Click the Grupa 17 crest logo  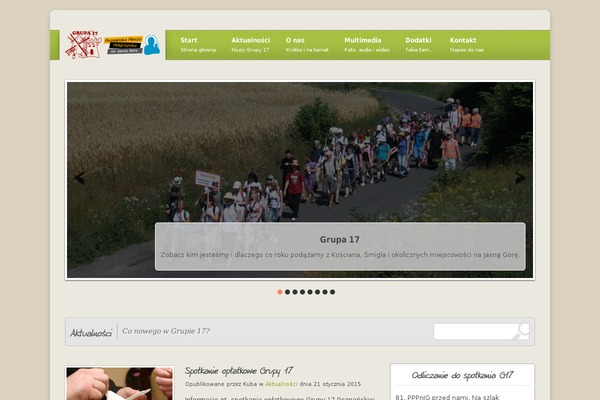83,45
